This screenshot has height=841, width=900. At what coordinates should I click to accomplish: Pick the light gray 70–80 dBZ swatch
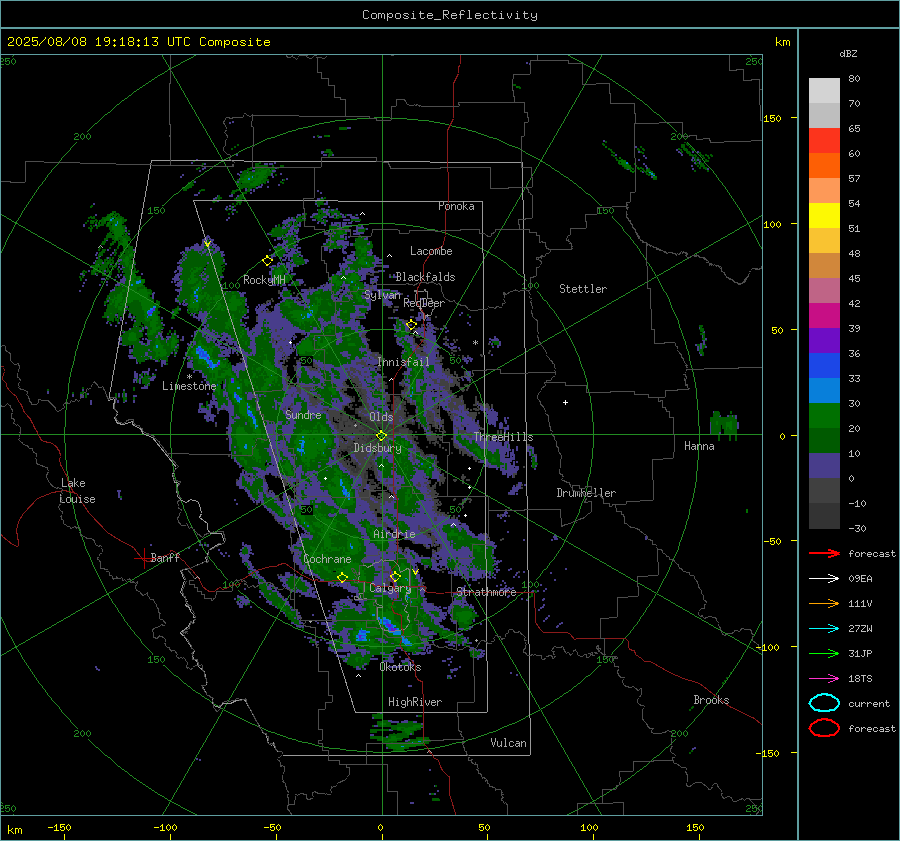coord(824,90)
